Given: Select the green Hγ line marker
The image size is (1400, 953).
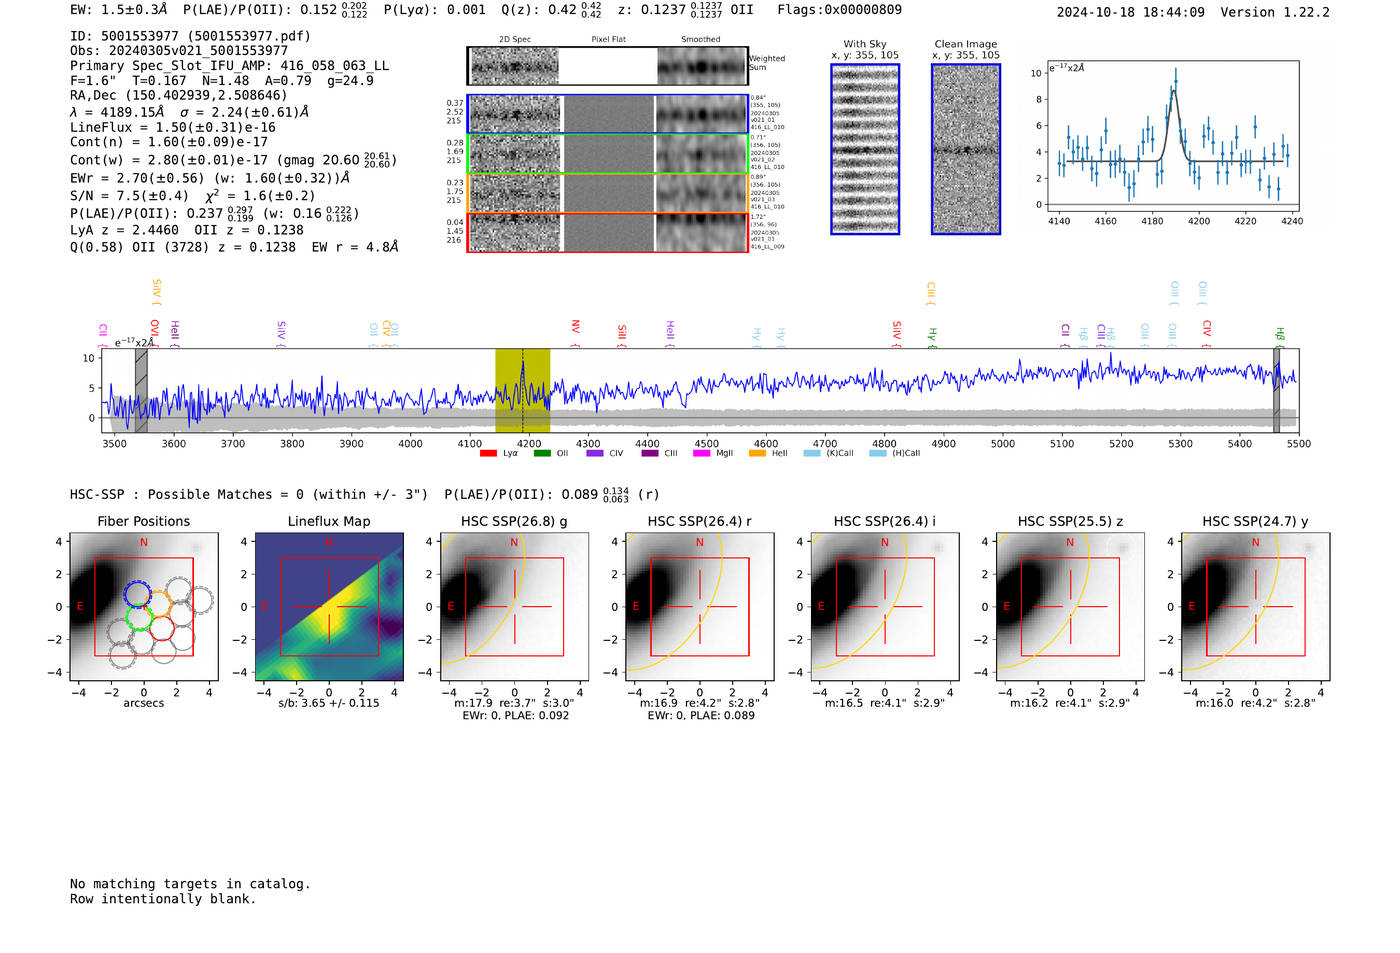Looking at the screenshot, I should point(932,337).
